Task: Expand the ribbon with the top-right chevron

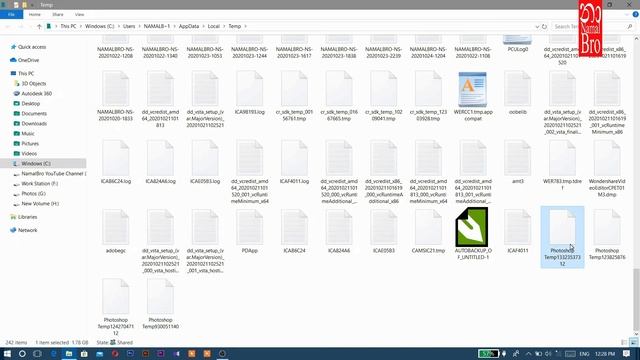Action: (627, 15)
